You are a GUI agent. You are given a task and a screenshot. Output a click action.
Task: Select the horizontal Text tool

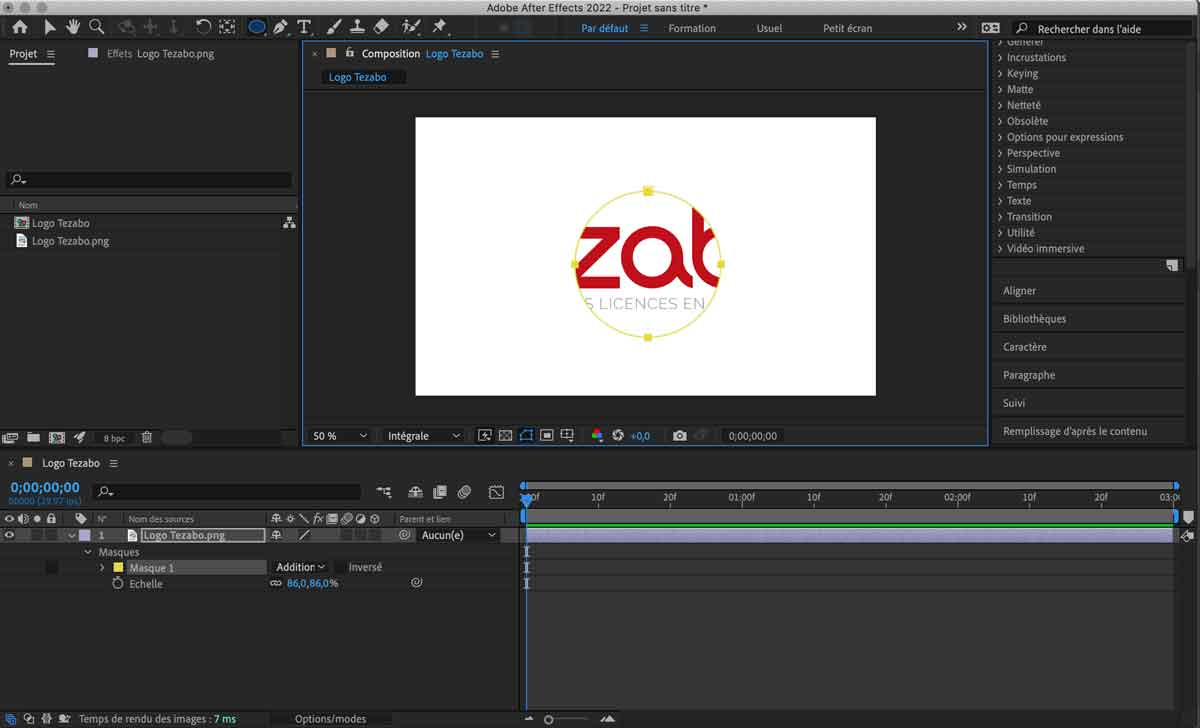[x=304, y=27]
